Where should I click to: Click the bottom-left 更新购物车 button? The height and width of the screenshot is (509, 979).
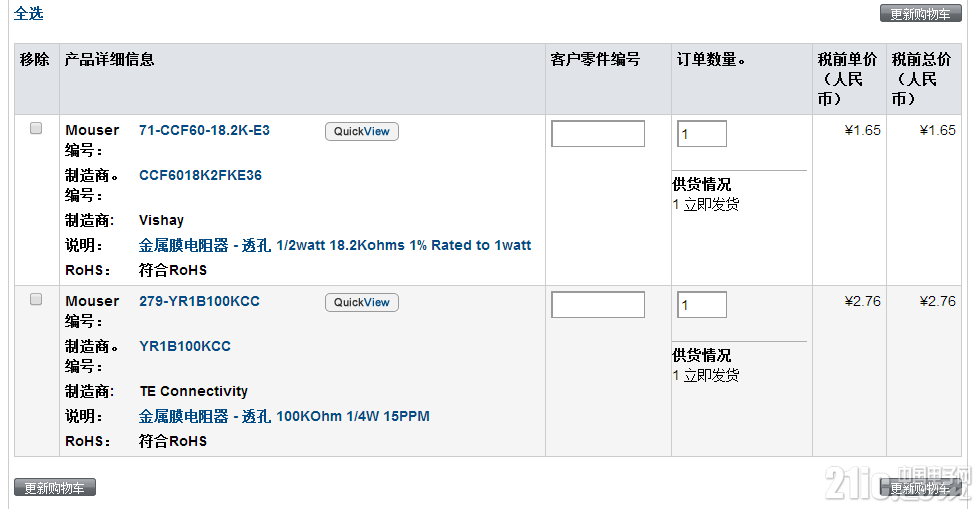click(55, 487)
